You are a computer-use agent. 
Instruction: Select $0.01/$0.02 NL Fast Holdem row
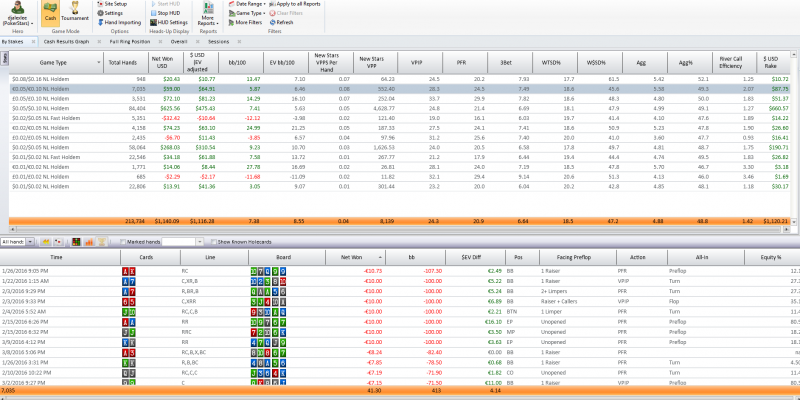pos(400,156)
